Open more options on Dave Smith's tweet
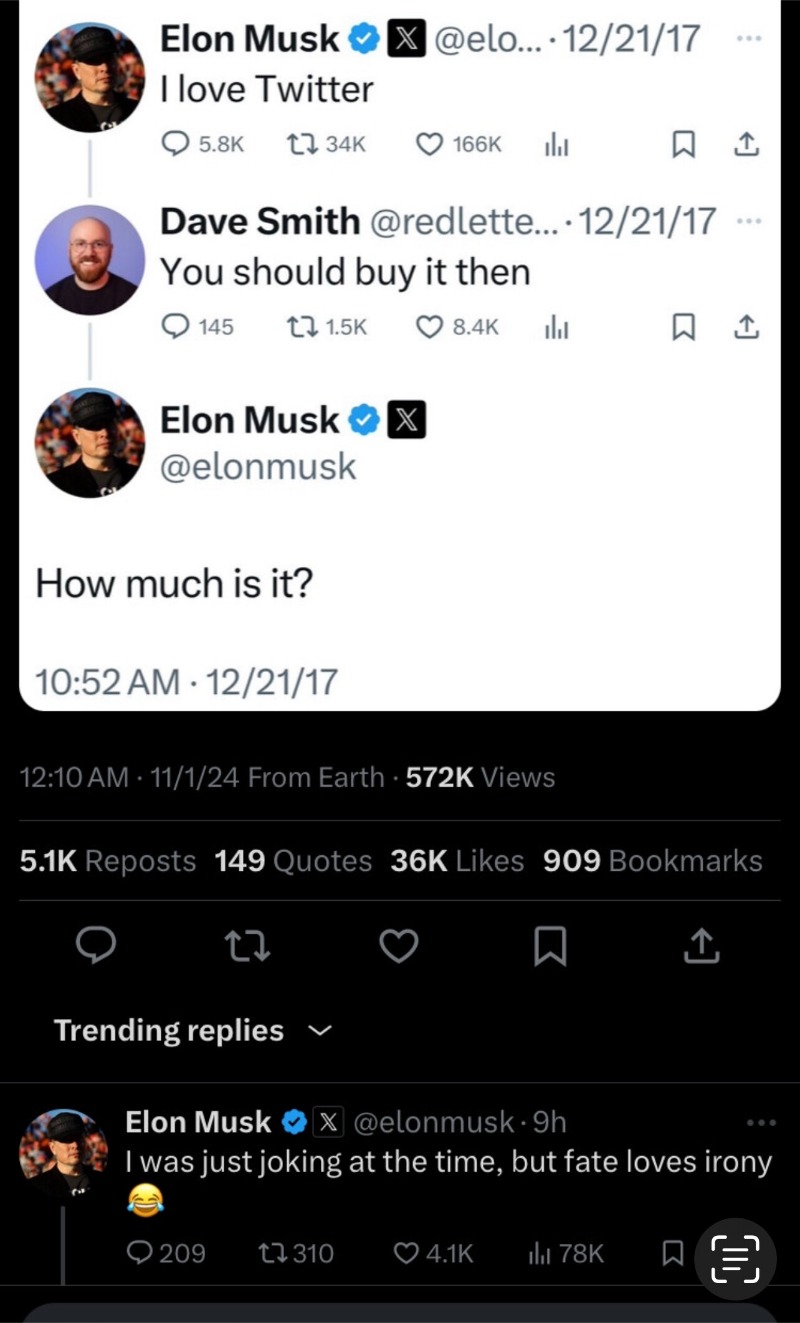800x1323 pixels. tap(746, 220)
